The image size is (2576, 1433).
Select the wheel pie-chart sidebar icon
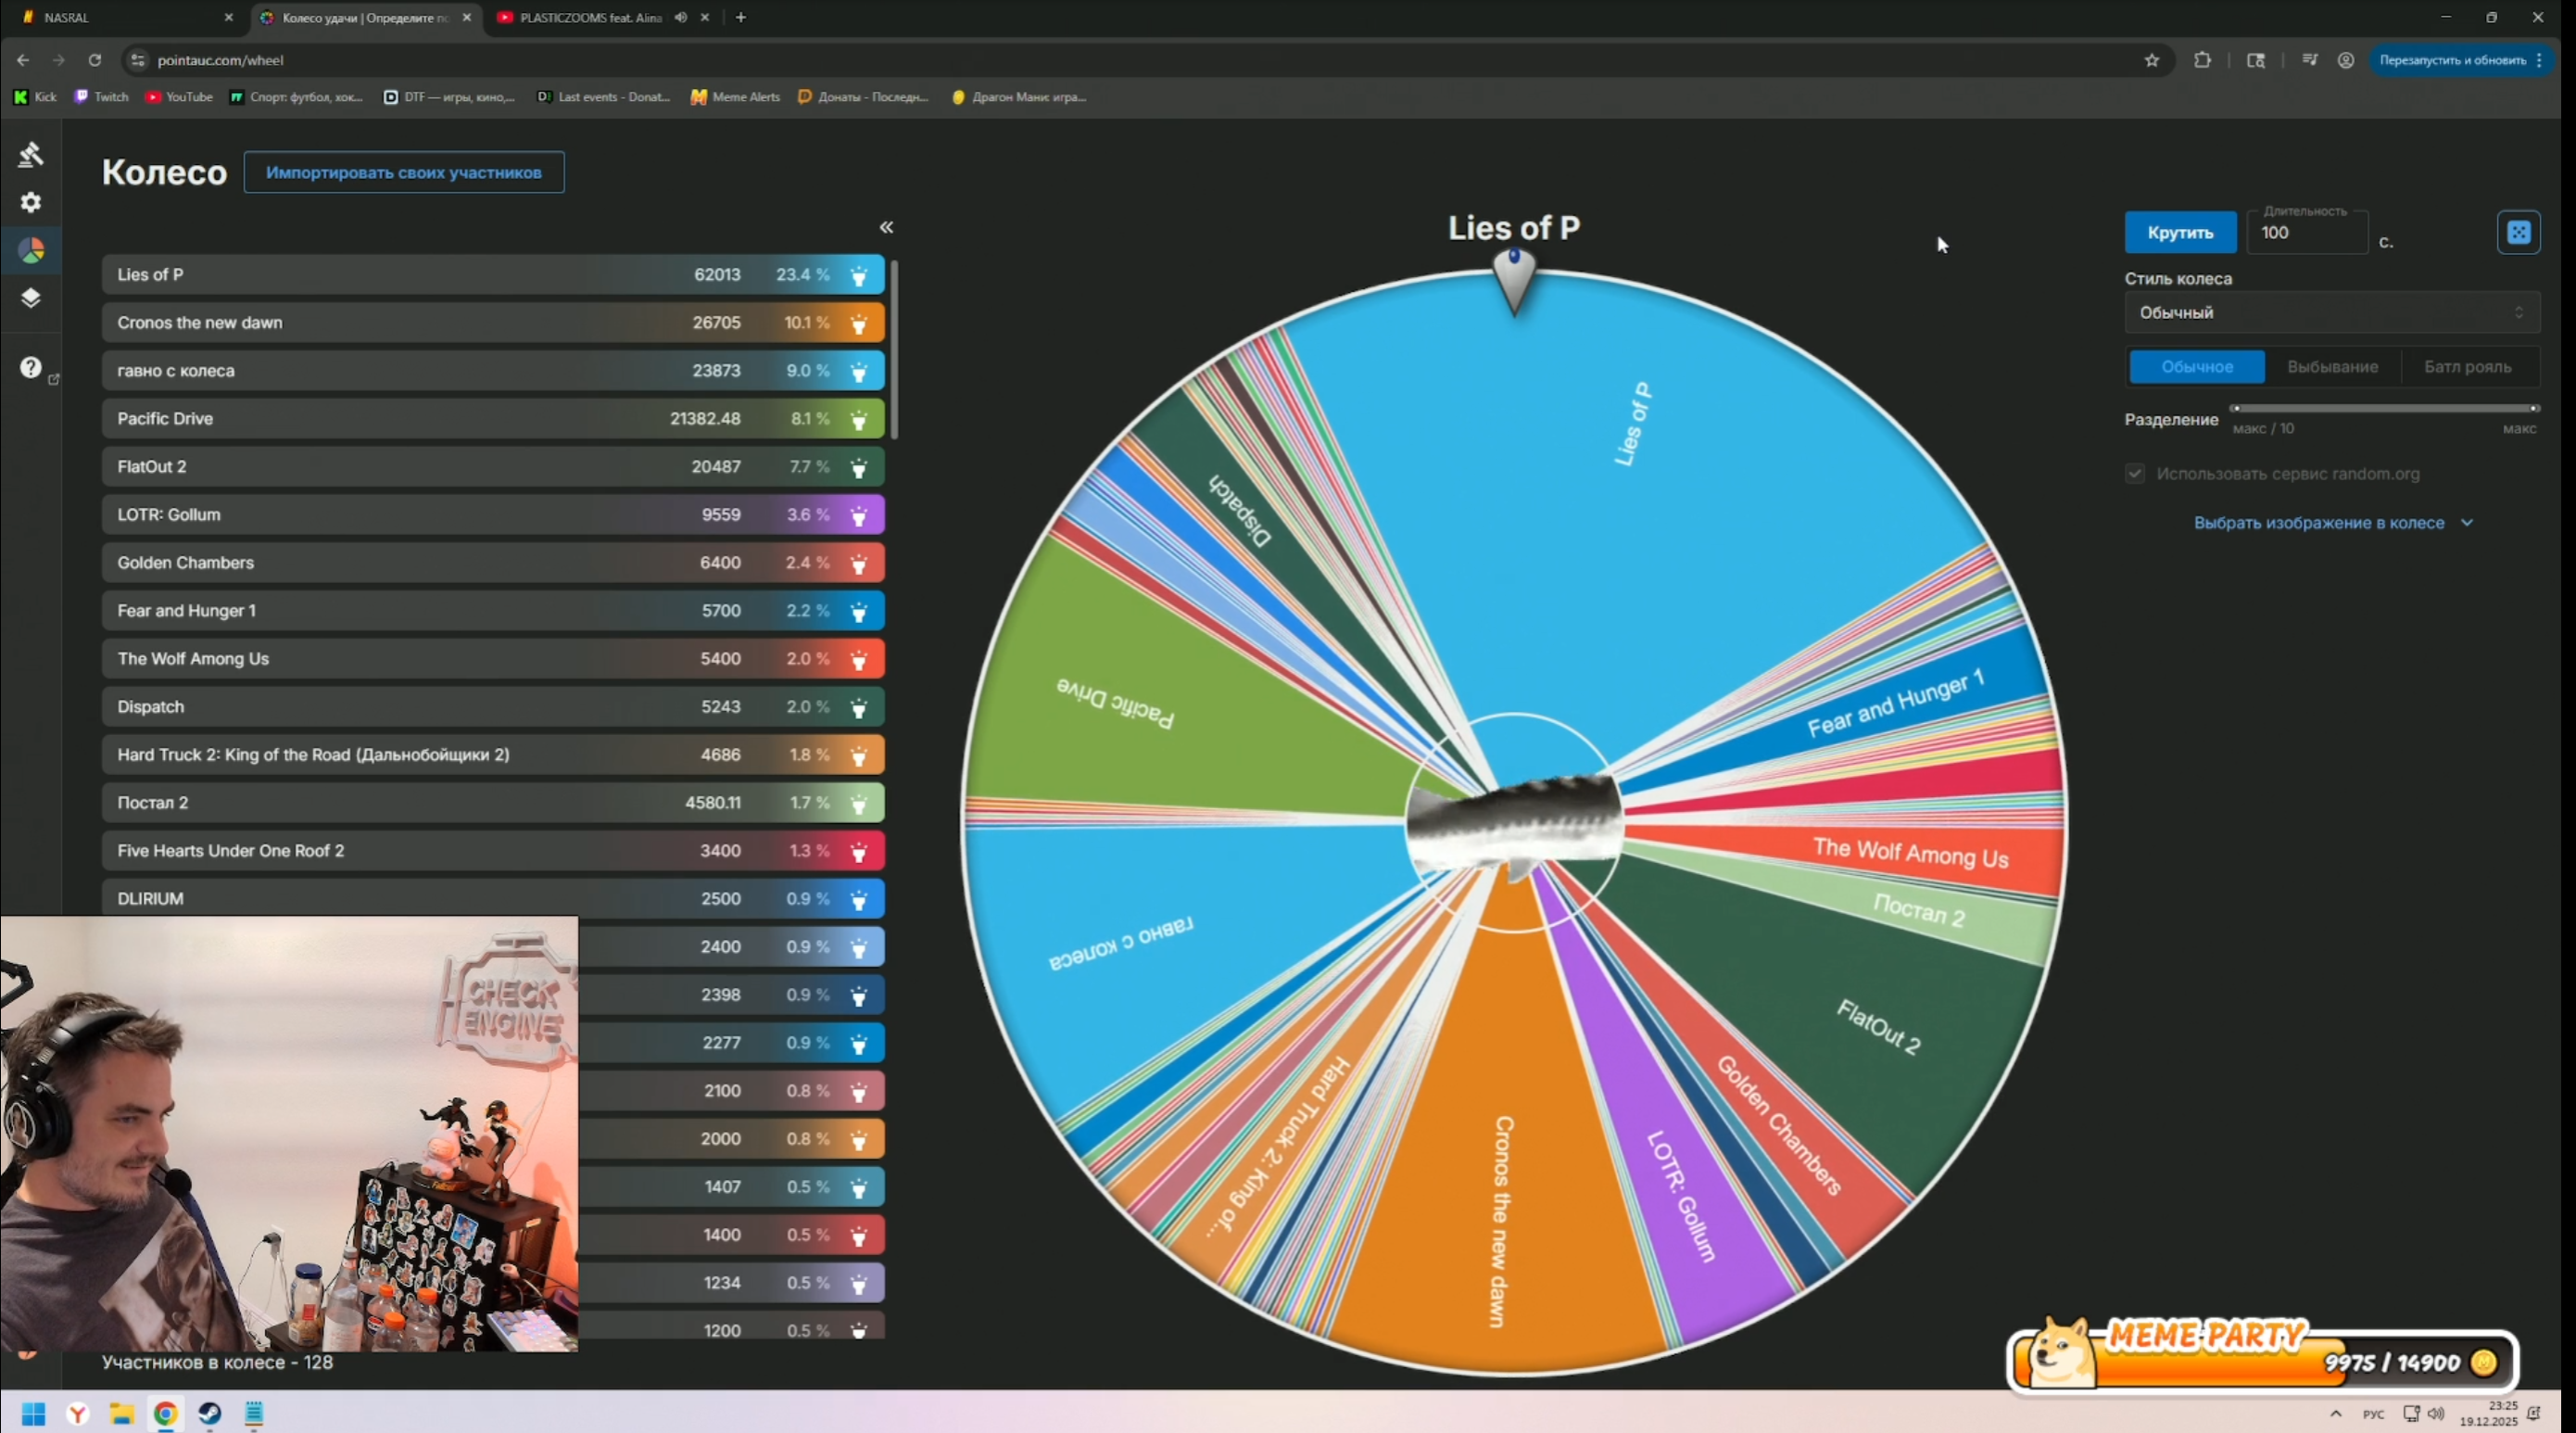(31, 250)
